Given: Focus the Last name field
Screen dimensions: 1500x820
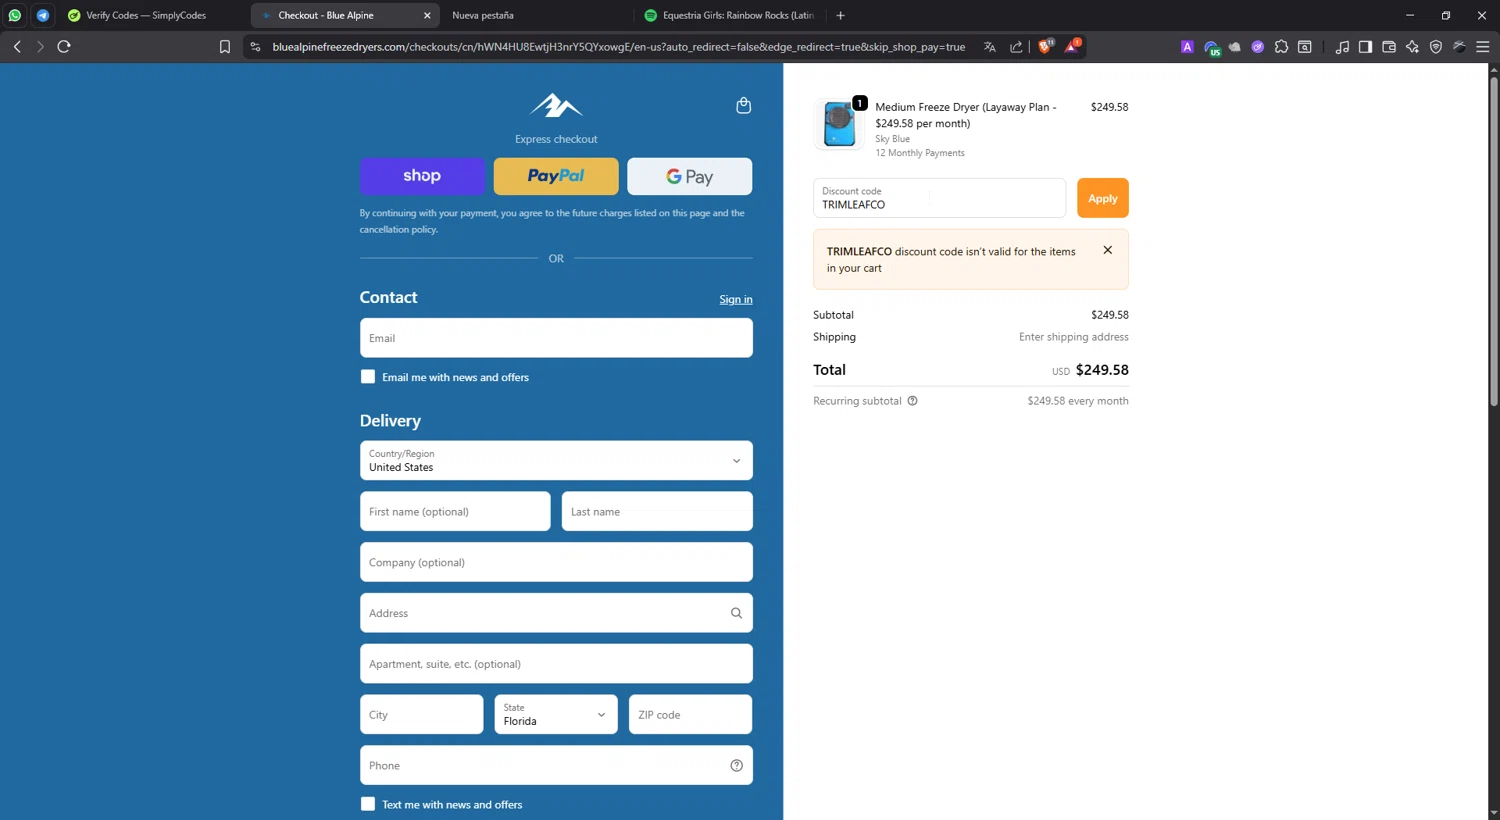Looking at the screenshot, I should click(x=657, y=512).
